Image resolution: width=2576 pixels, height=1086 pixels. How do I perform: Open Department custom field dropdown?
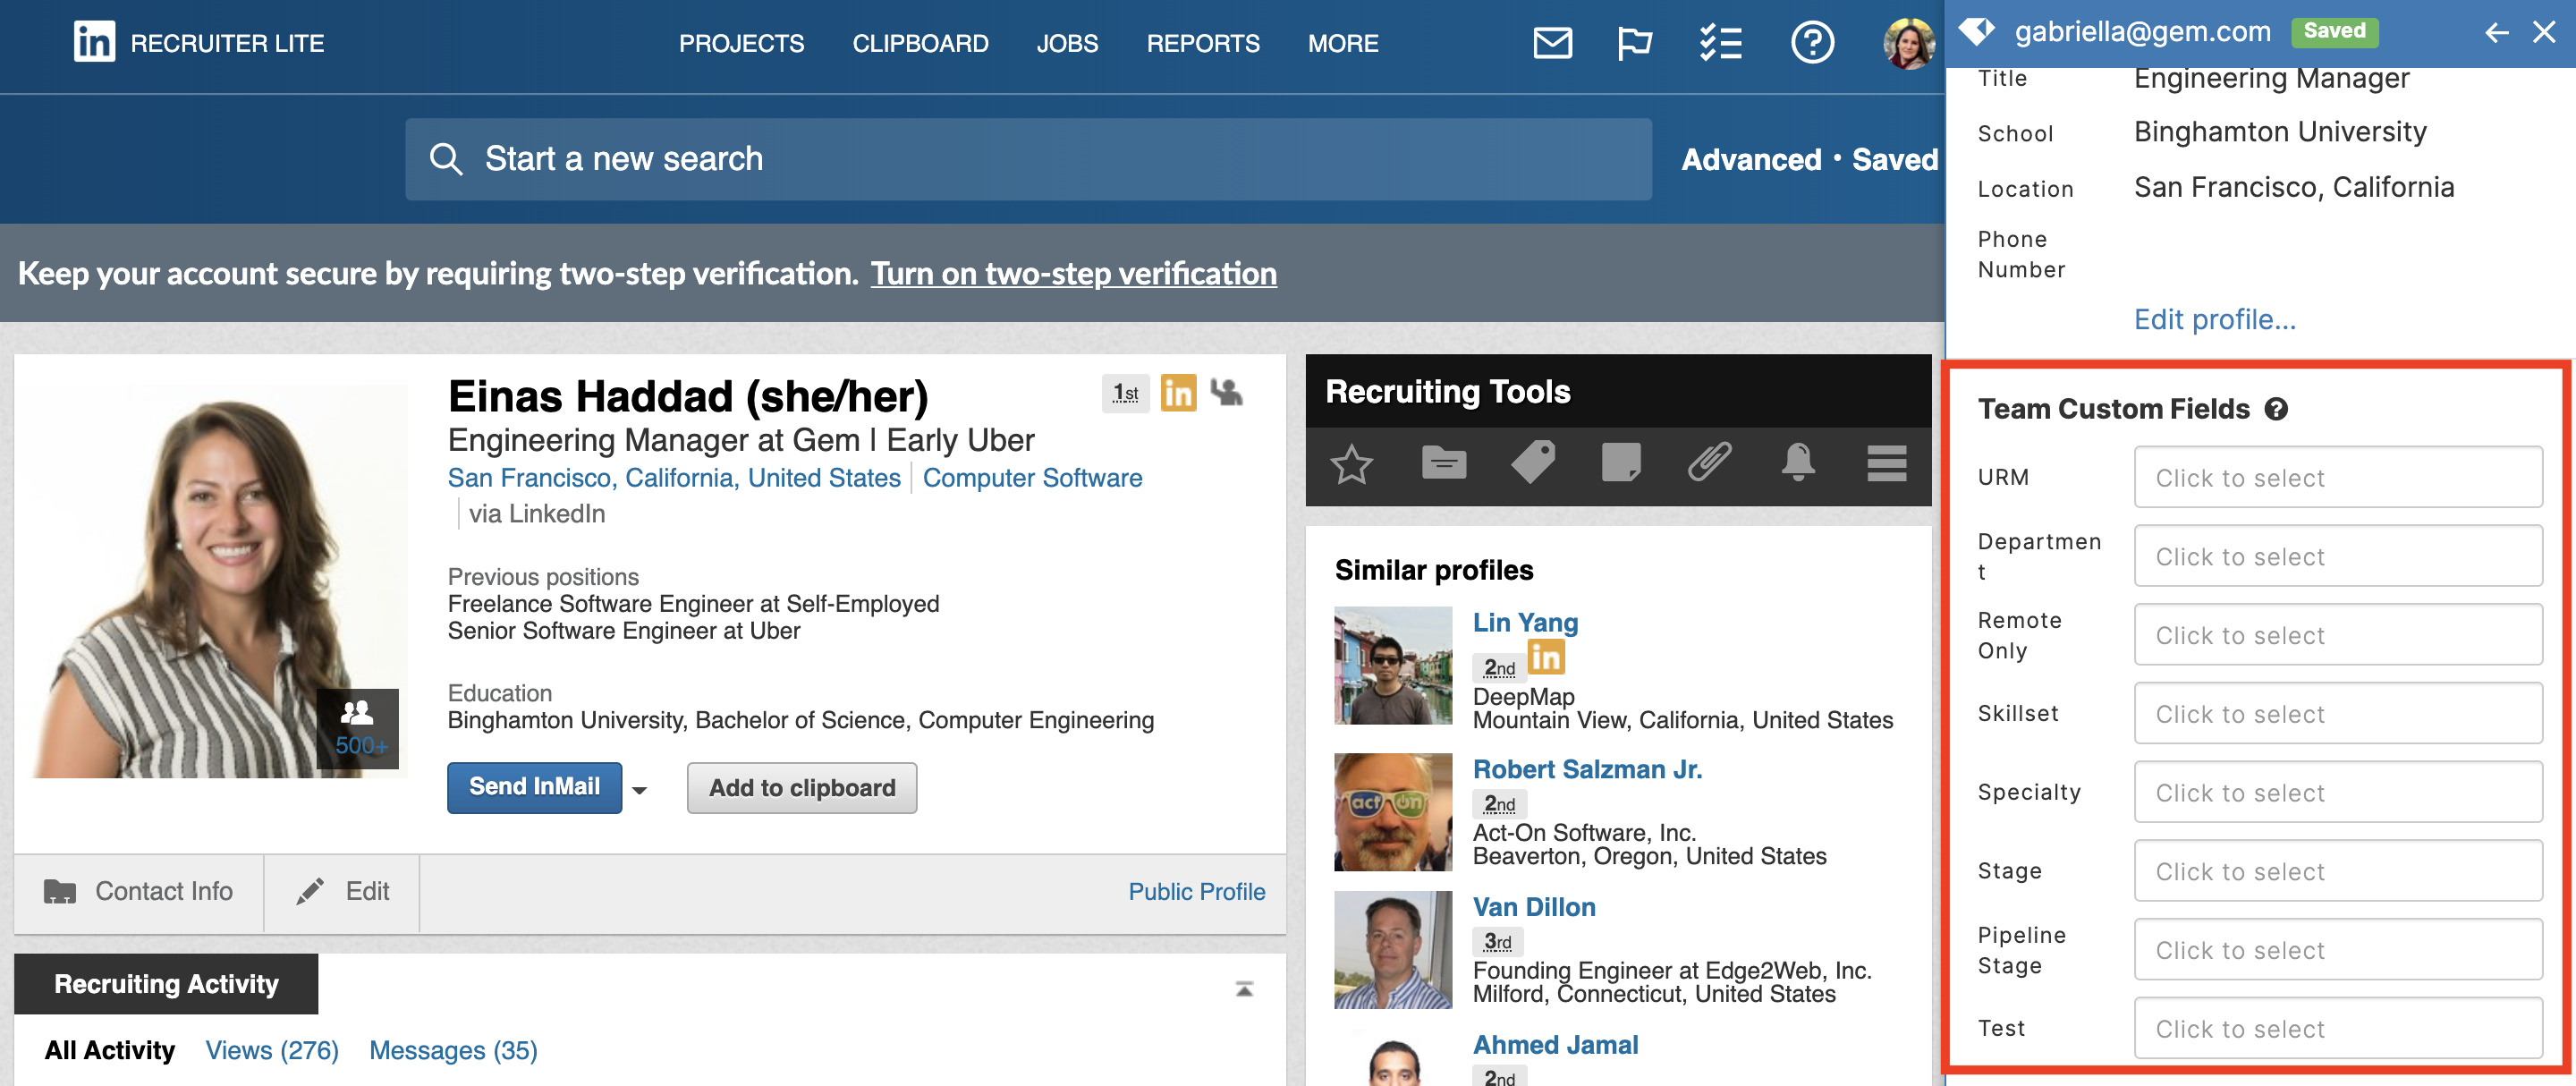(2337, 556)
